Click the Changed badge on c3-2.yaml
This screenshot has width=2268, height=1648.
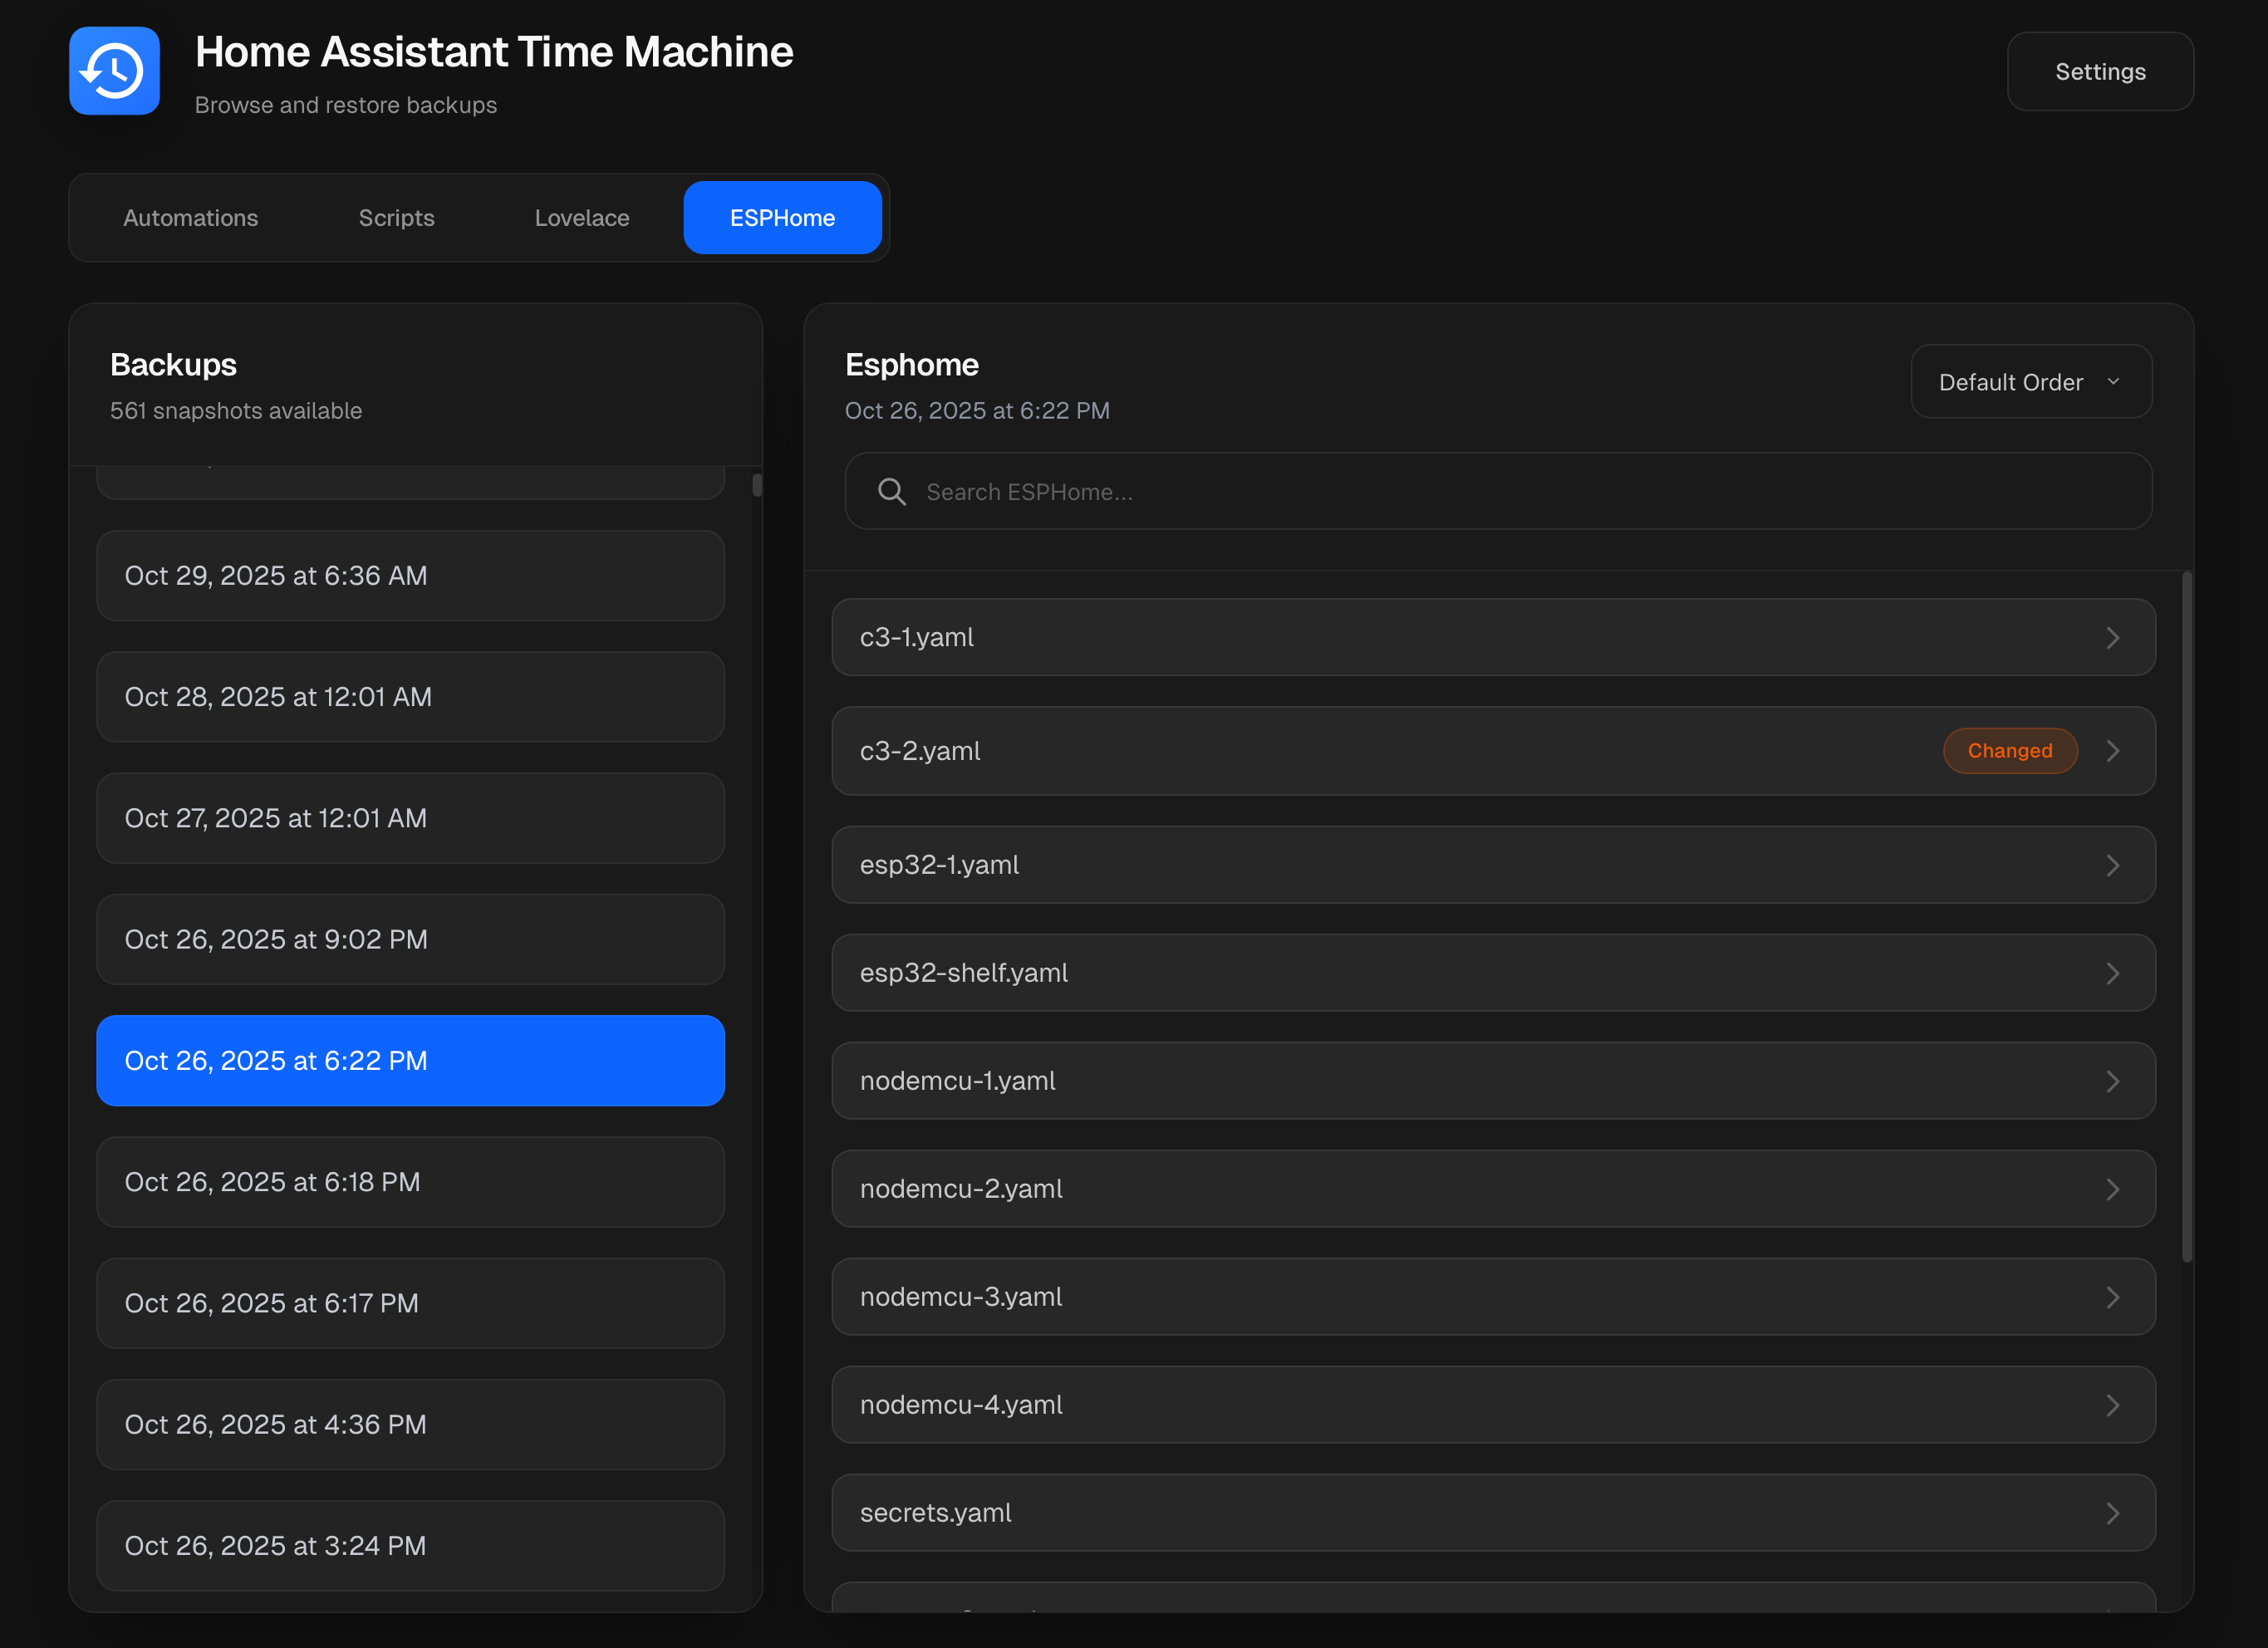coord(2009,751)
